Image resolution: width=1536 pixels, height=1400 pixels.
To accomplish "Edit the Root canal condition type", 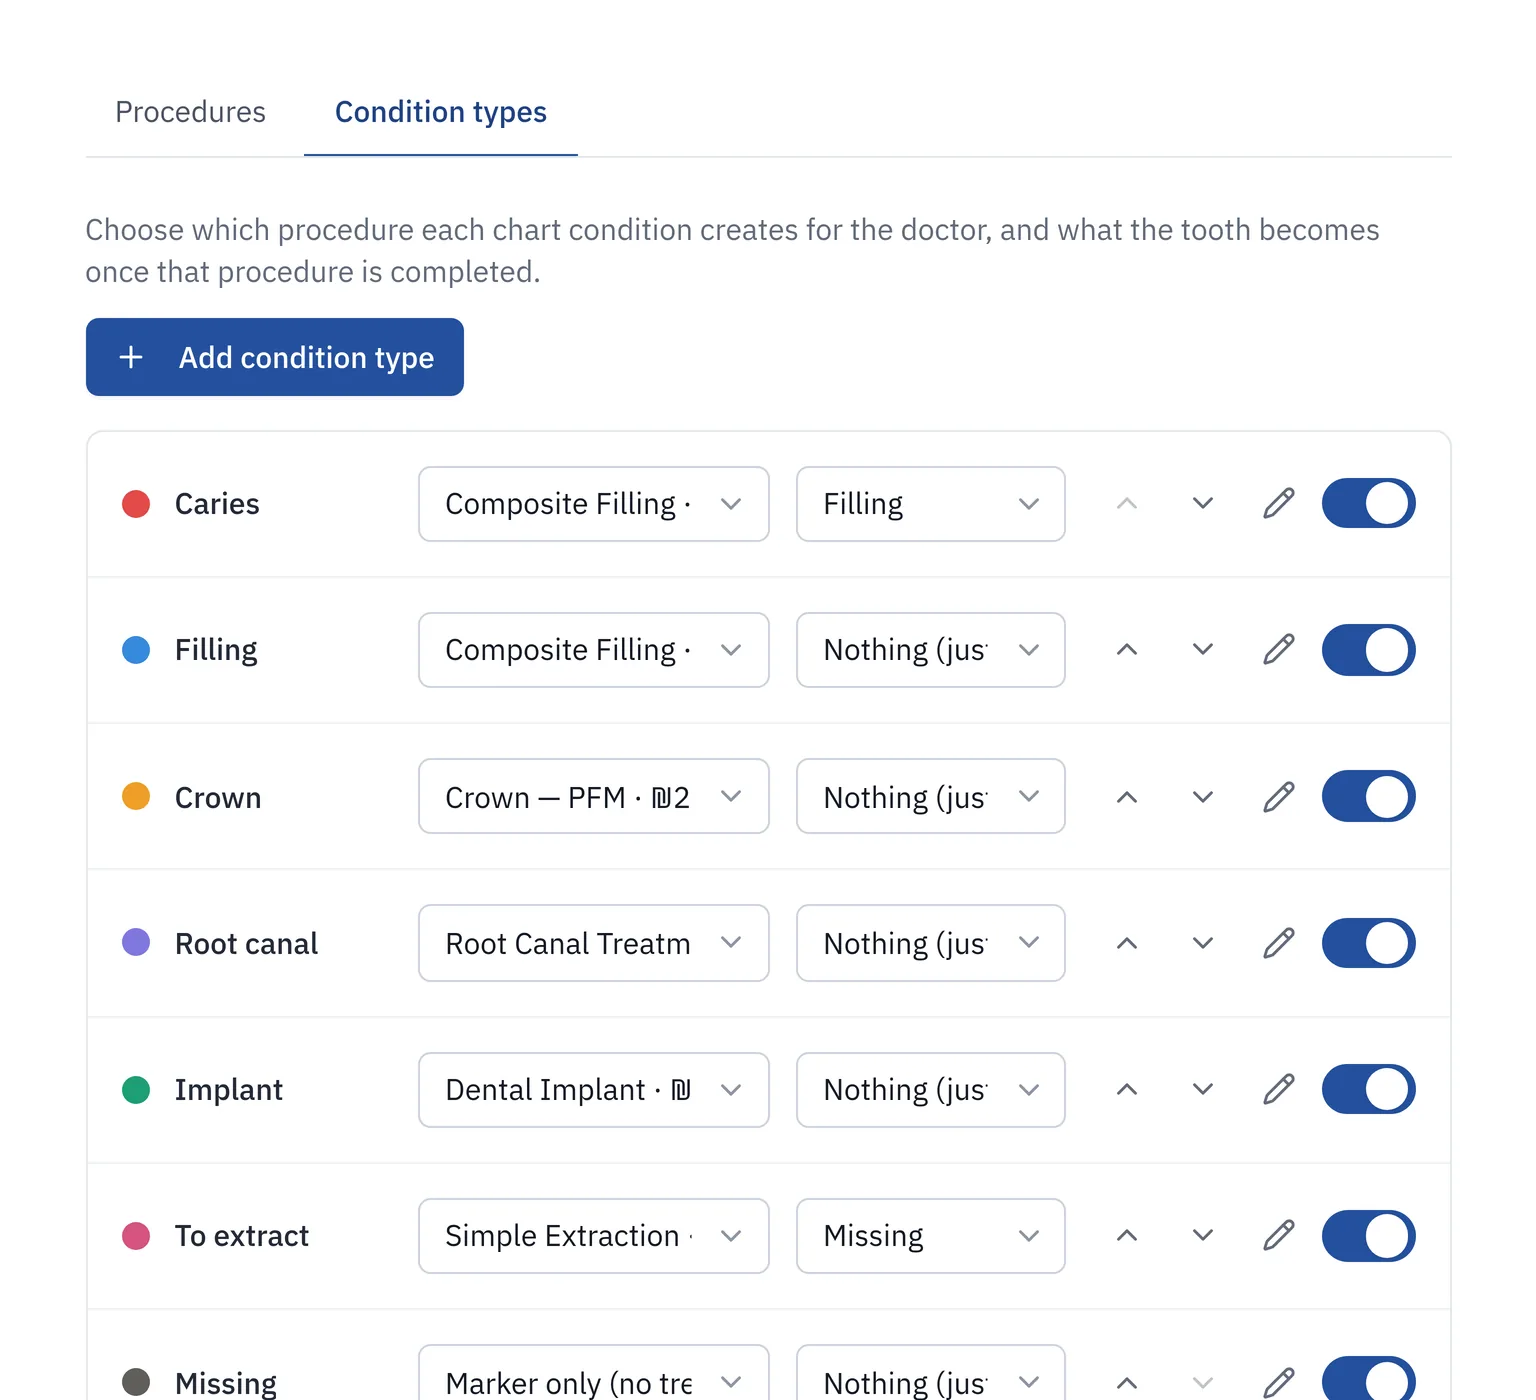I will [x=1279, y=943].
